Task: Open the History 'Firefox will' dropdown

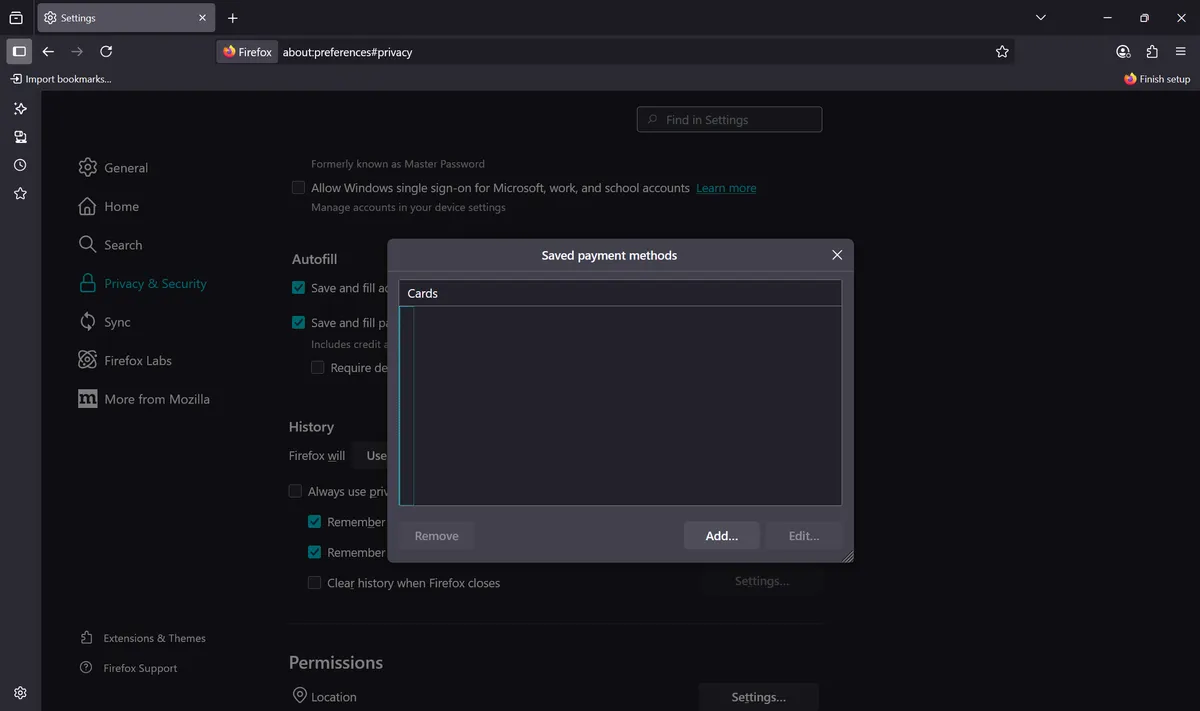Action: (372, 456)
